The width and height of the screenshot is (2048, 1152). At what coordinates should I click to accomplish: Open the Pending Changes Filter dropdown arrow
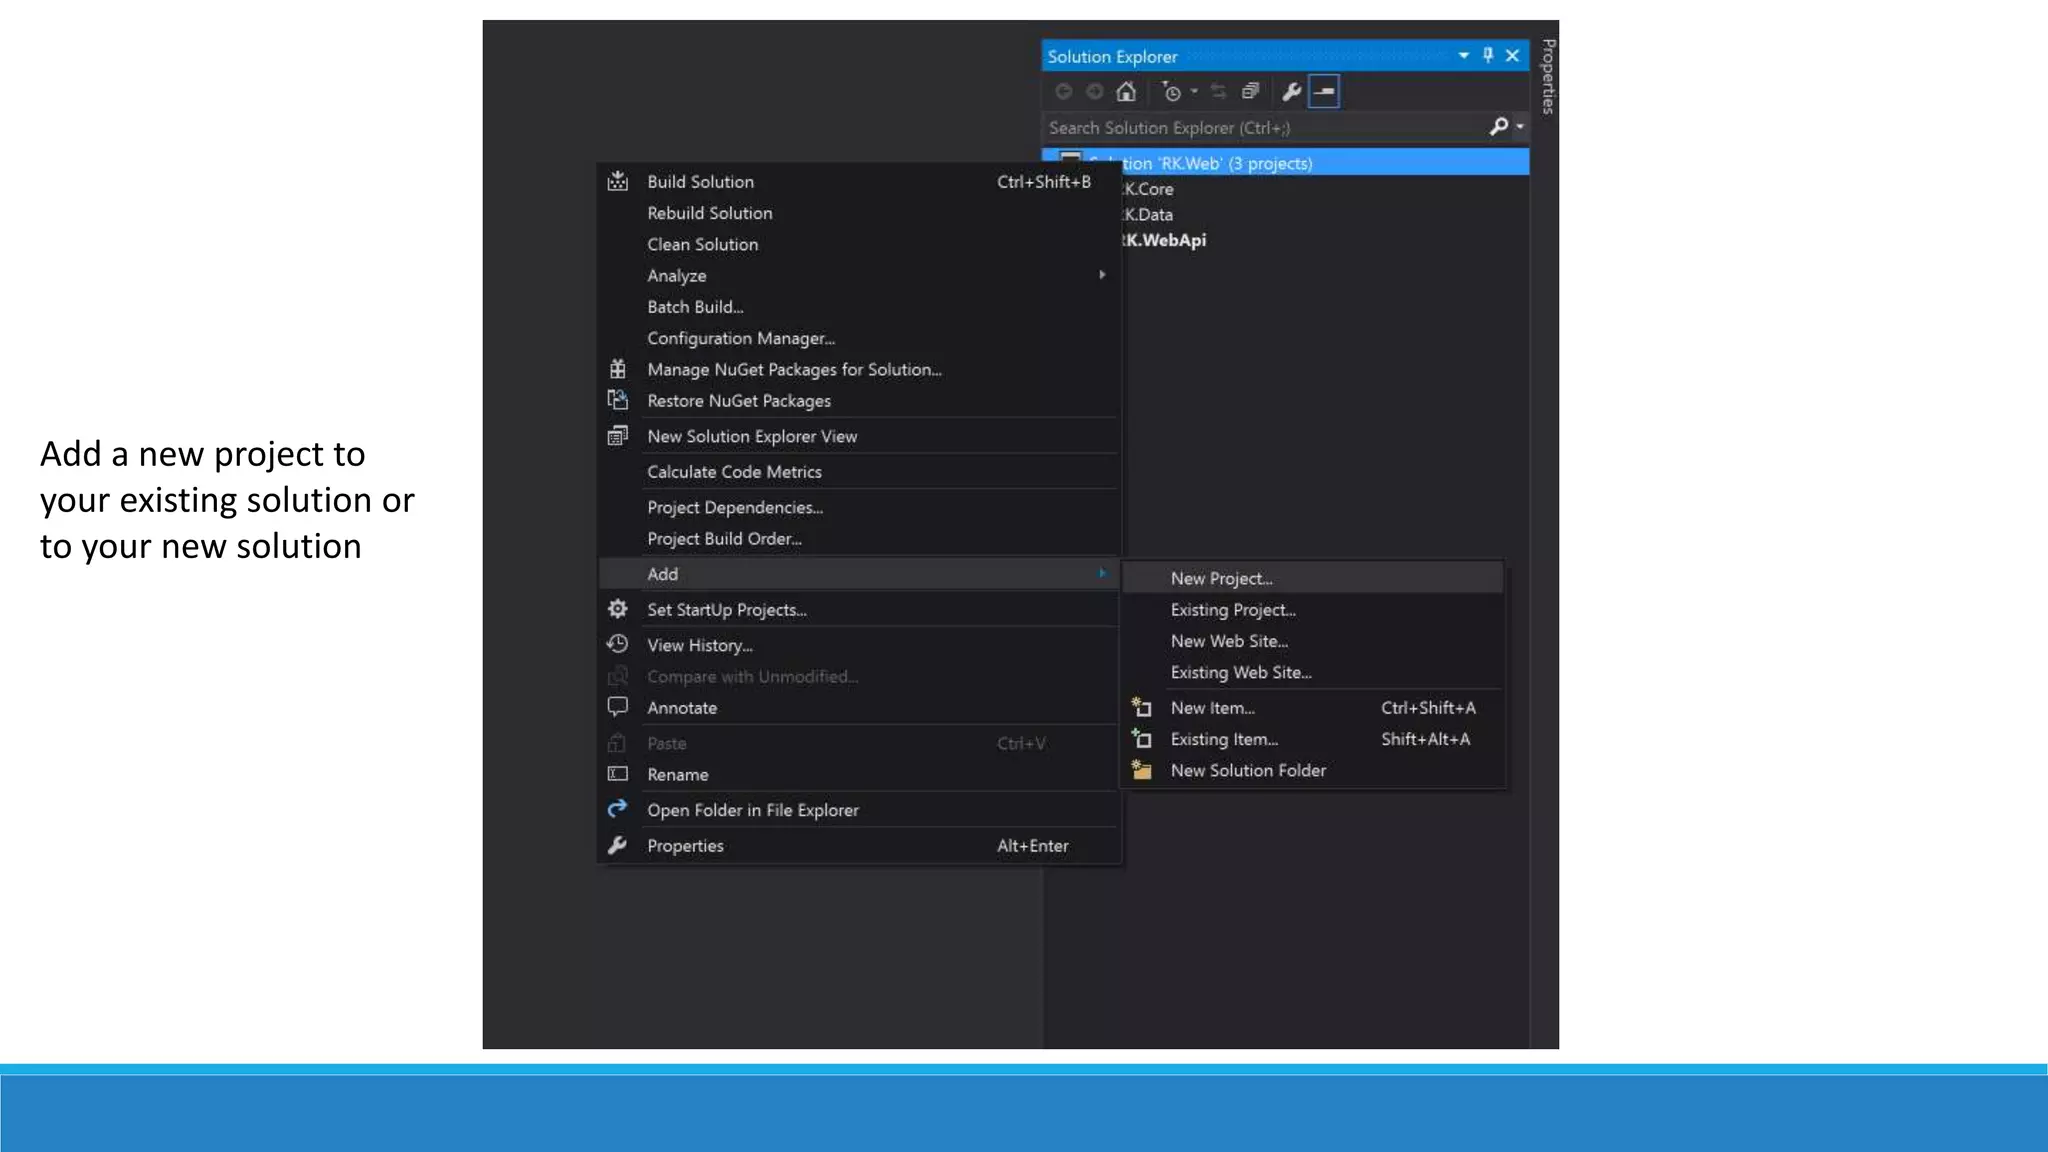coord(1194,92)
